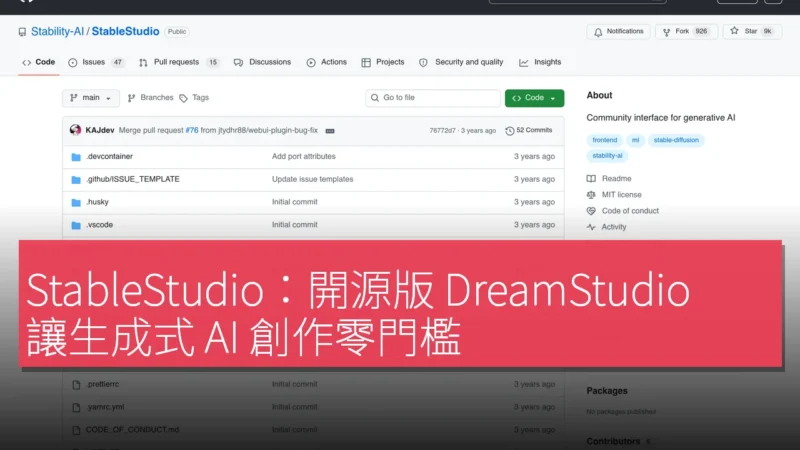The height and width of the screenshot is (450, 800).
Task: Open the .vscode folder
Action: 99,225
